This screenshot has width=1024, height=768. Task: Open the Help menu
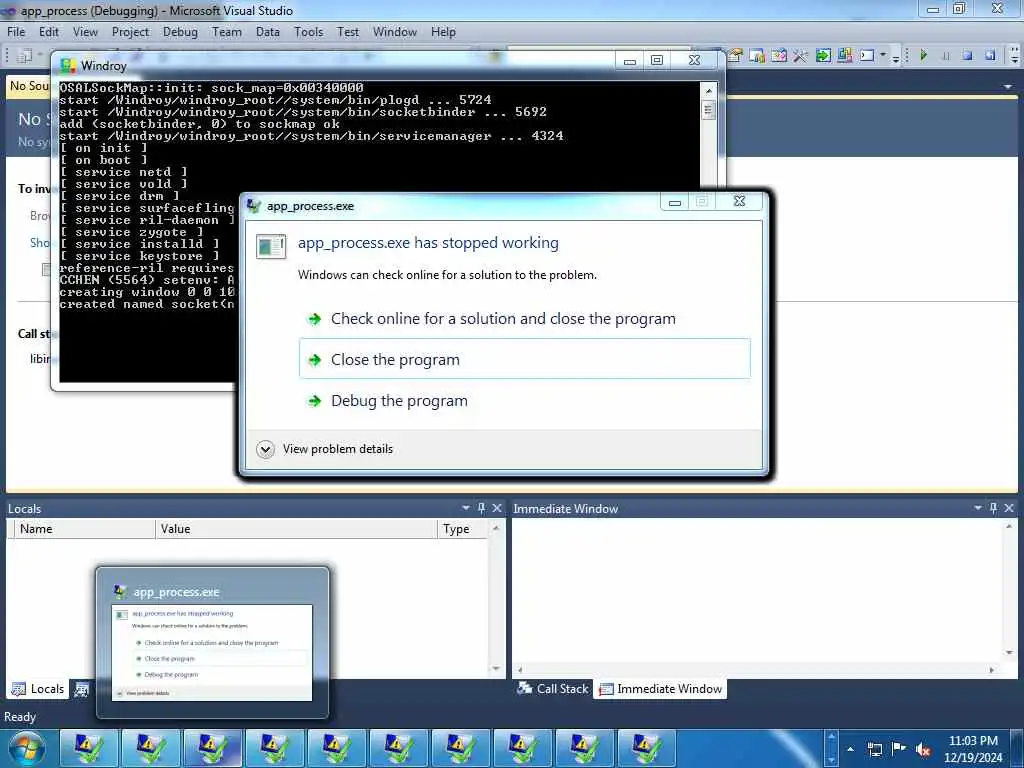click(x=443, y=32)
